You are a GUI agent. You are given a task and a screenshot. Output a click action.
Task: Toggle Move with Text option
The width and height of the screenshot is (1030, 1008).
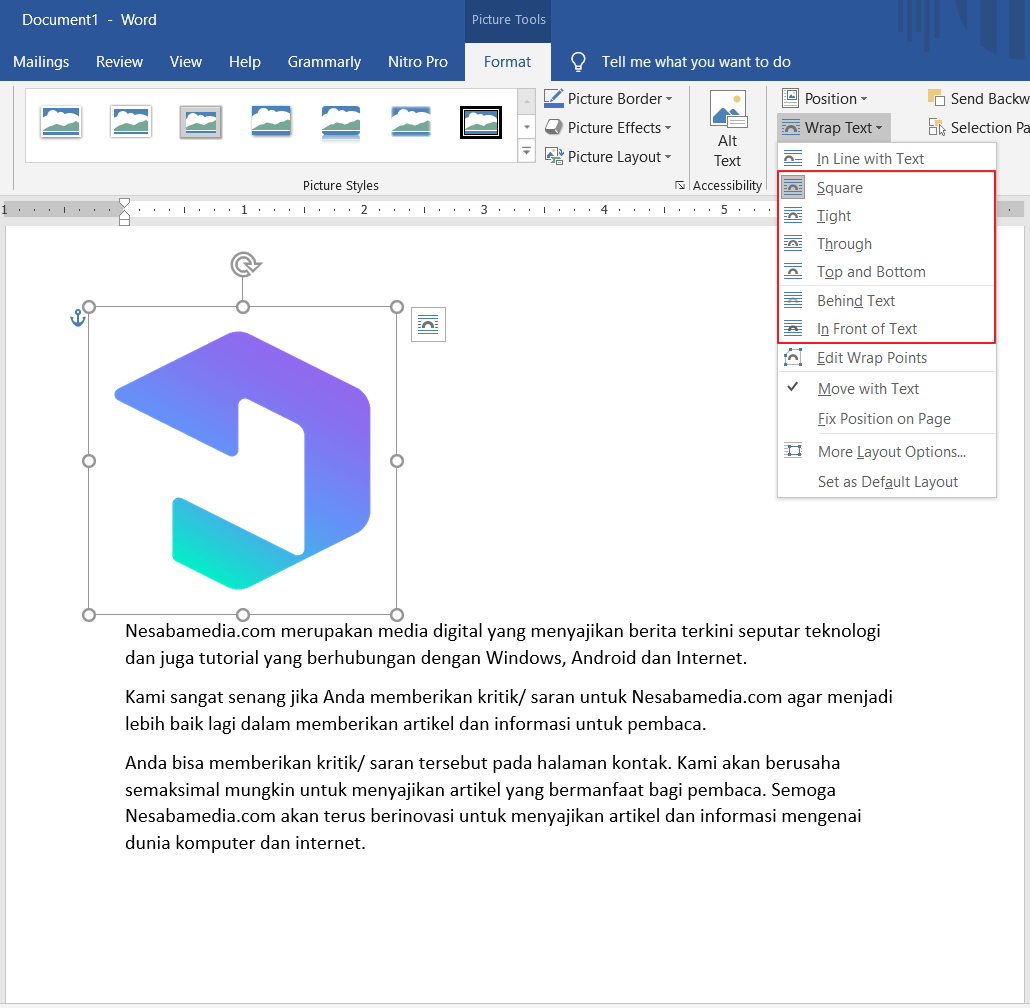tap(887, 389)
